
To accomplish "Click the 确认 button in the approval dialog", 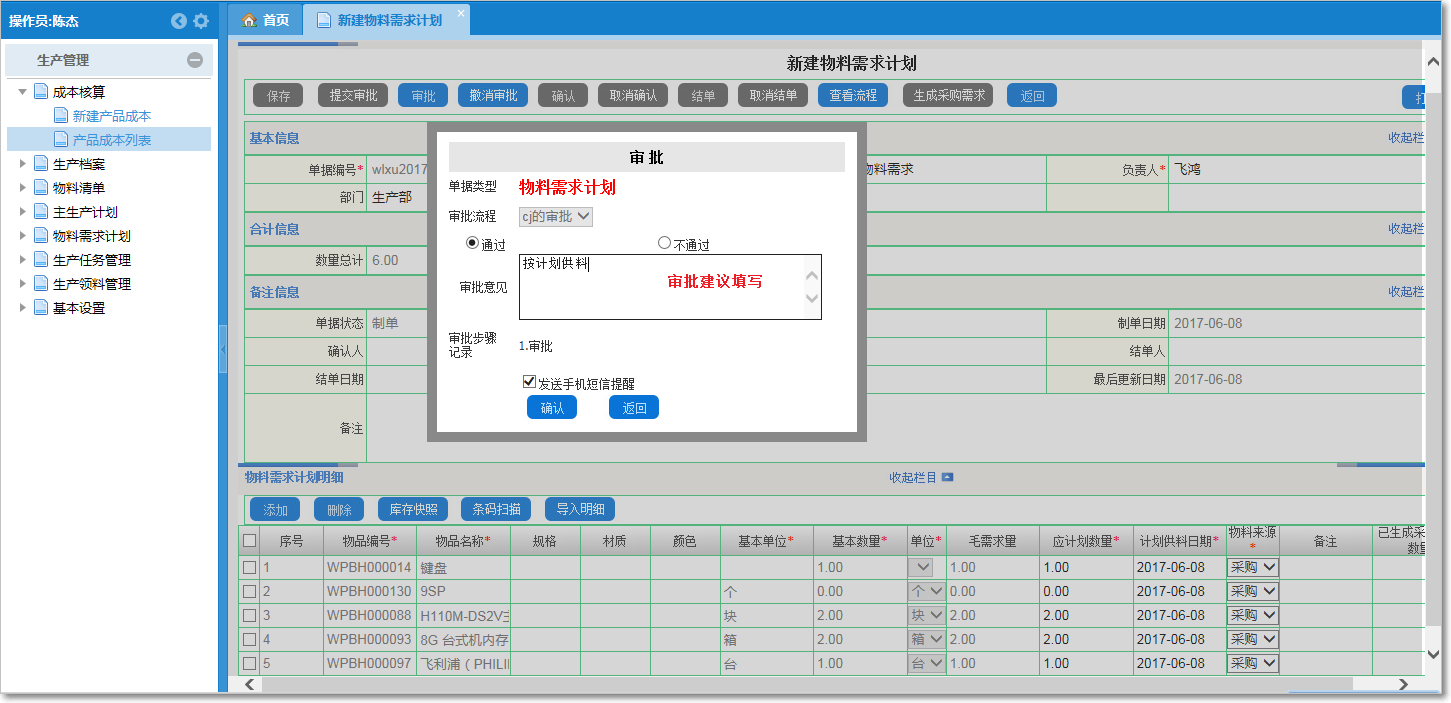I will click(x=551, y=407).
